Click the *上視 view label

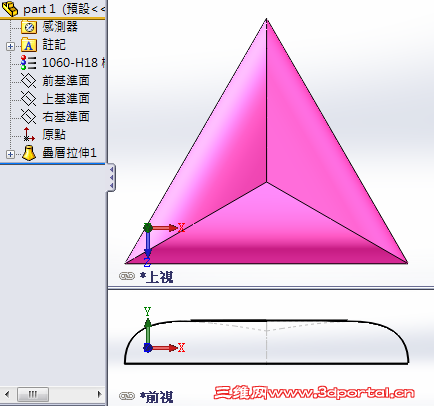point(156,277)
